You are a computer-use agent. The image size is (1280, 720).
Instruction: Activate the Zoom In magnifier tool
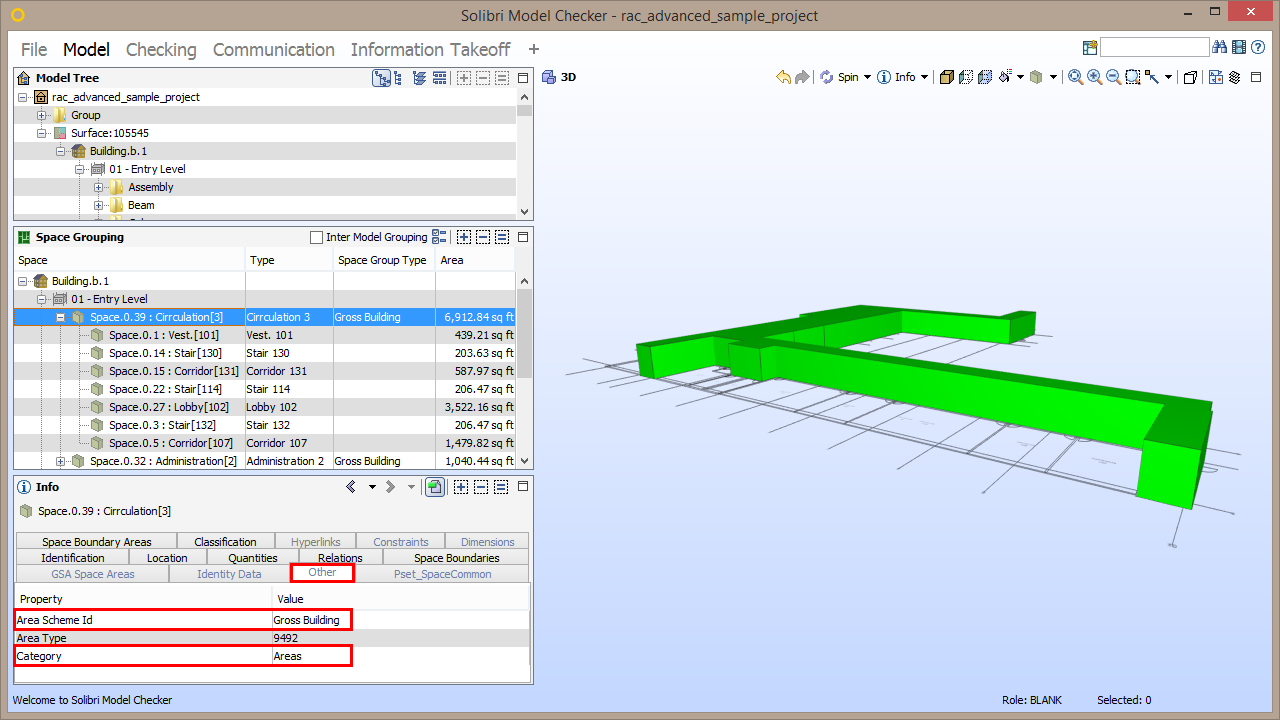tap(1092, 77)
